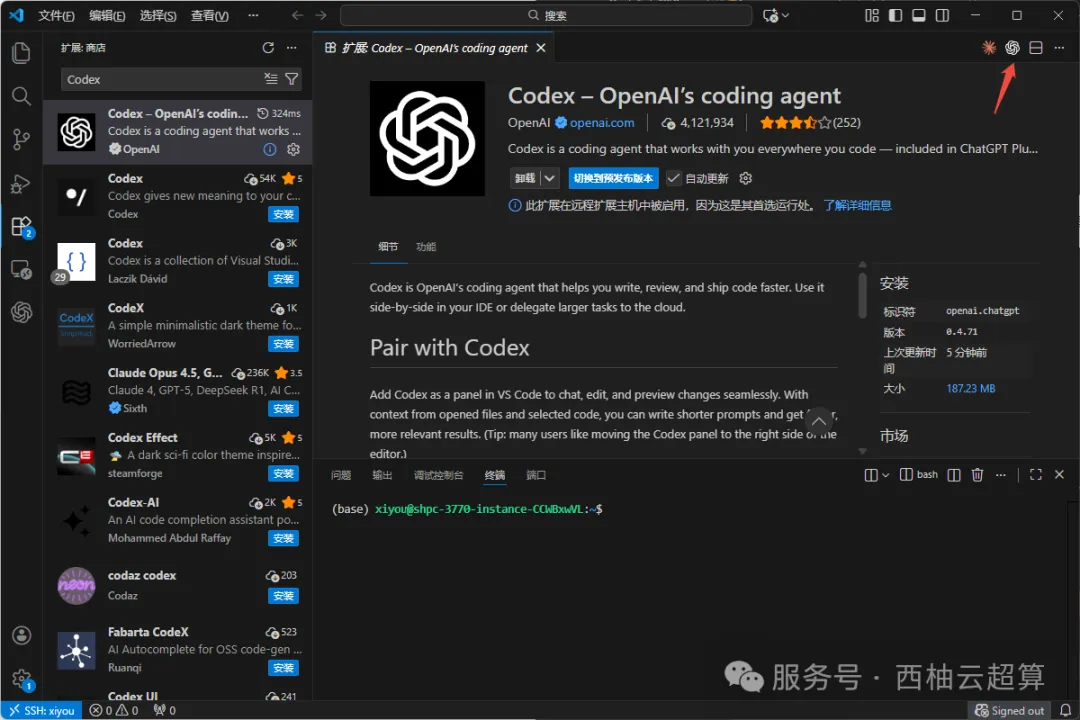The image size is (1080, 720).
Task: Install the Codex-AI extension
Action: [283, 538]
